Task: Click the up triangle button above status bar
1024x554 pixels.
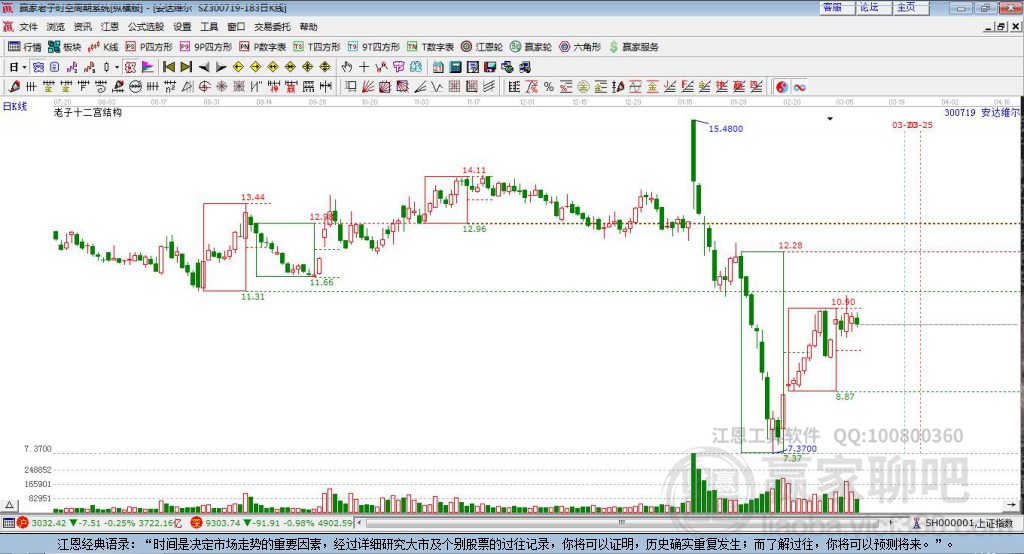Action: [x=9, y=505]
